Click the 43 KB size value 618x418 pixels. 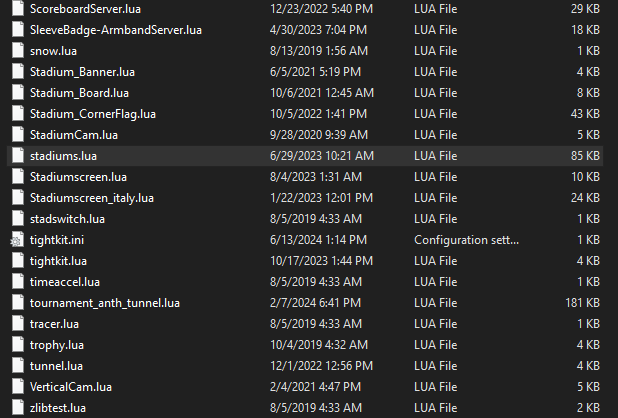(585, 114)
